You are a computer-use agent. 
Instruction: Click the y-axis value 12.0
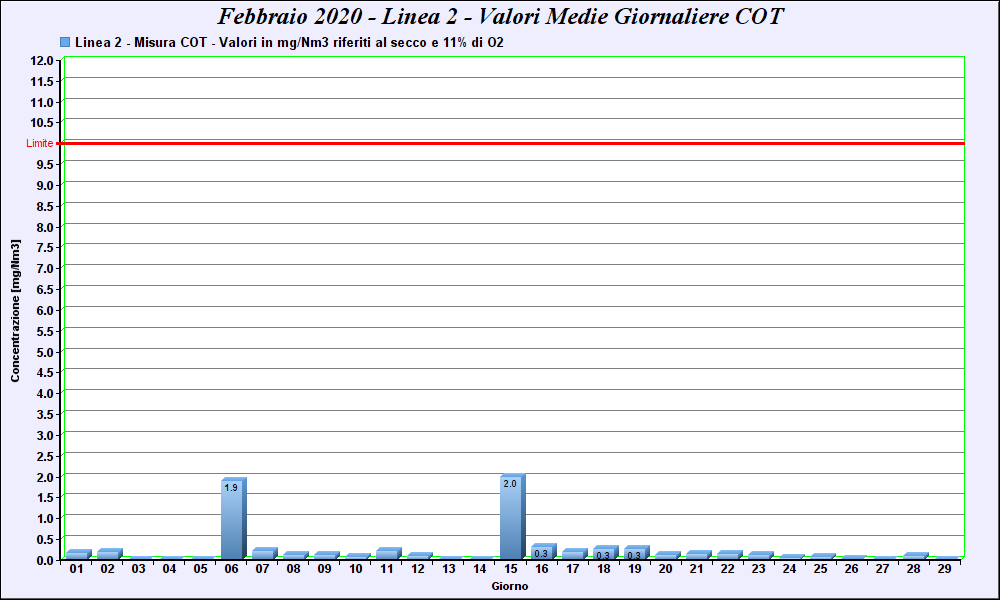tap(41, 61)
